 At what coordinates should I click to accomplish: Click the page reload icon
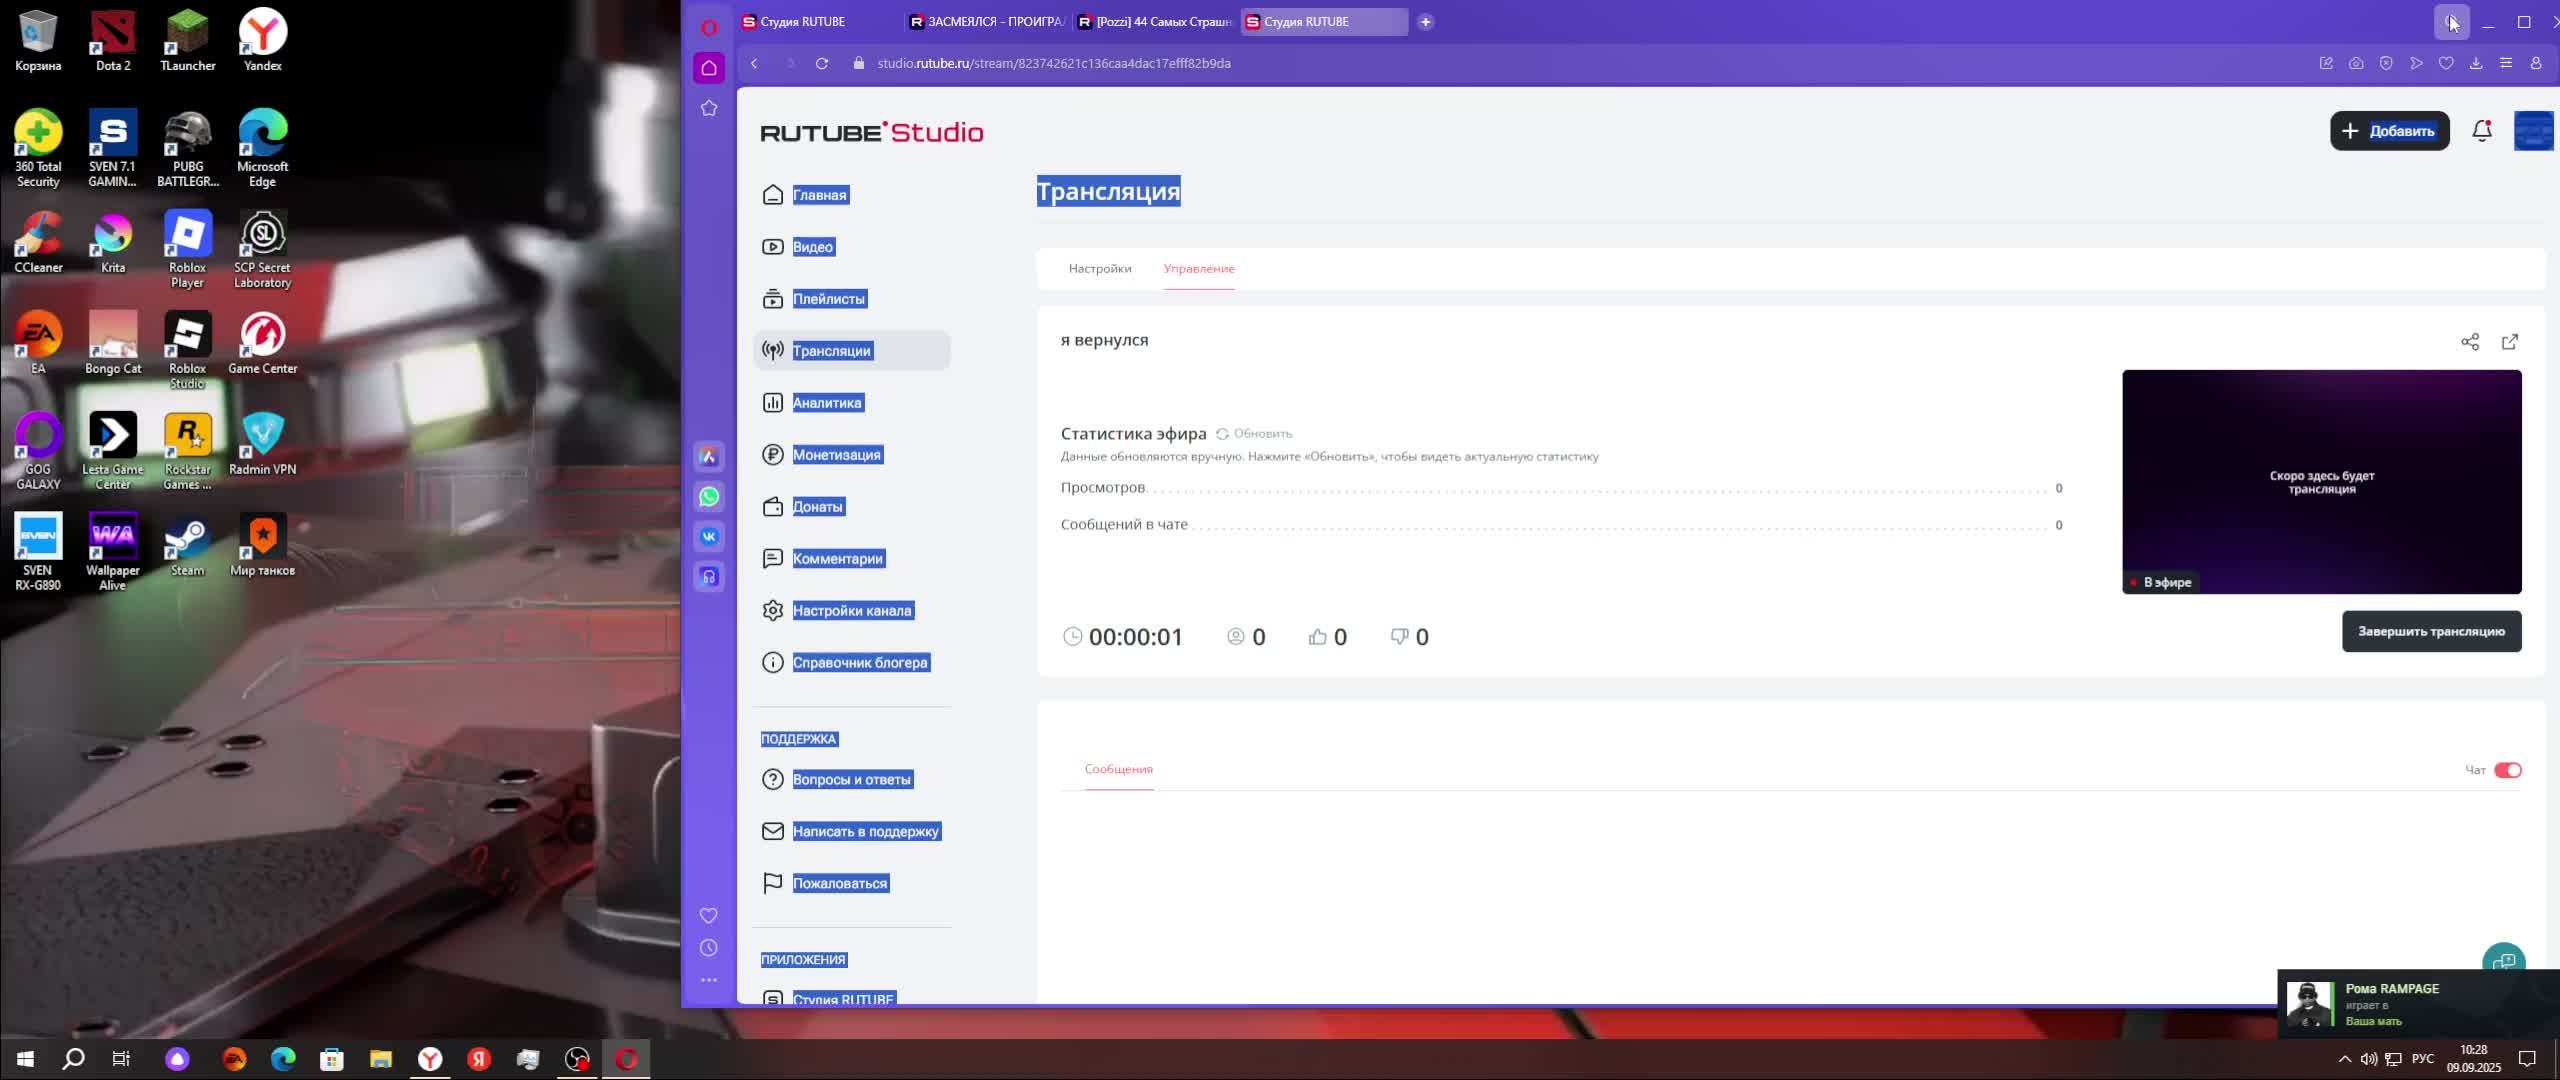(822, 63)
